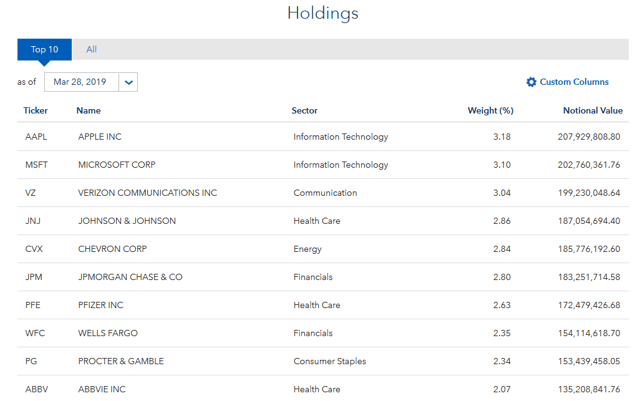Click the PFE ticker cell

tap(33, 305)
